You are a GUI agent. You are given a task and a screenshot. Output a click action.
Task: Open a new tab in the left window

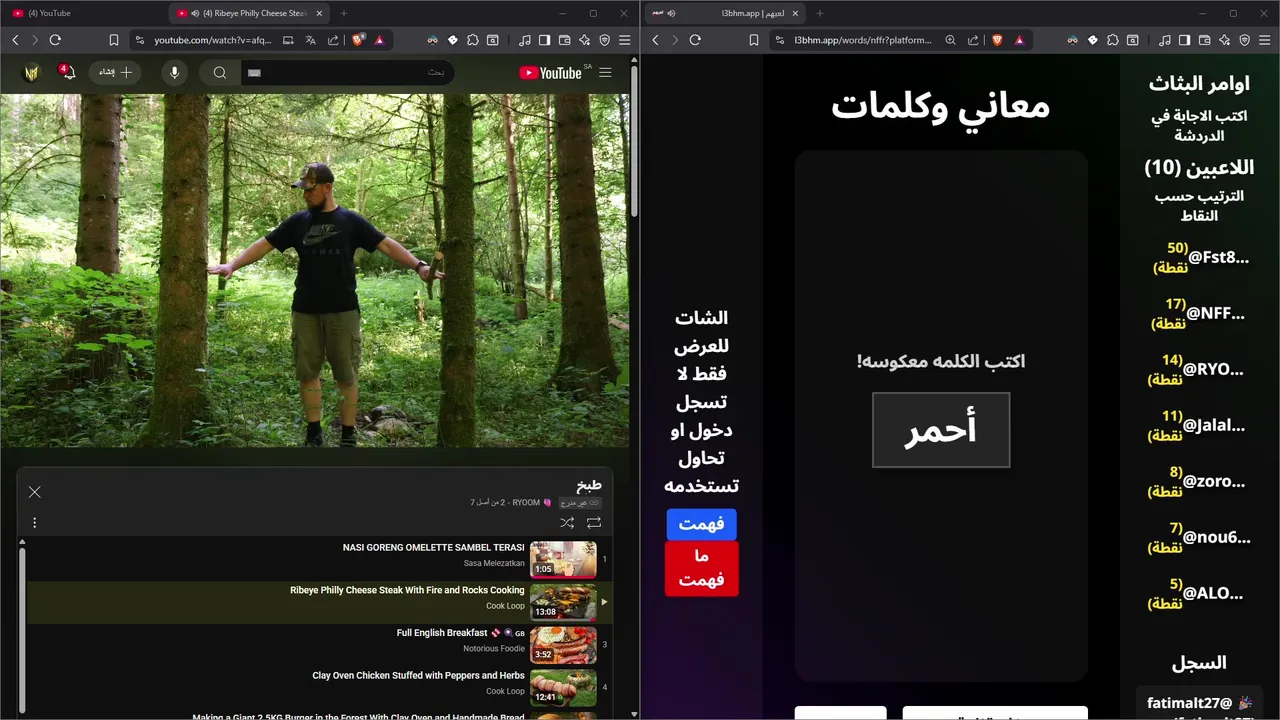tap(344, 13)
